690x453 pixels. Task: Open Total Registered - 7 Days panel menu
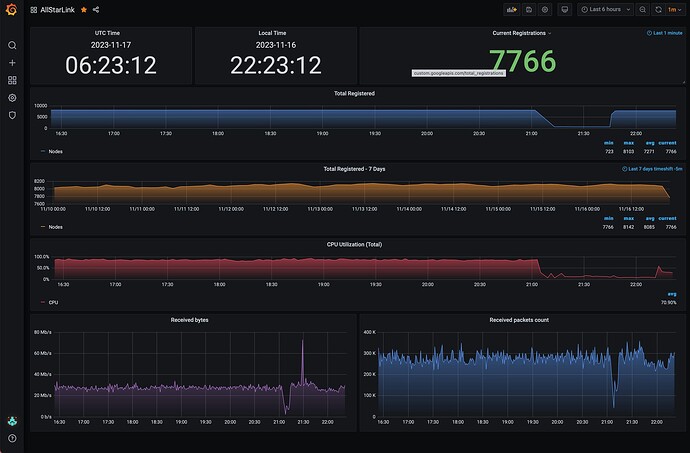354,169
